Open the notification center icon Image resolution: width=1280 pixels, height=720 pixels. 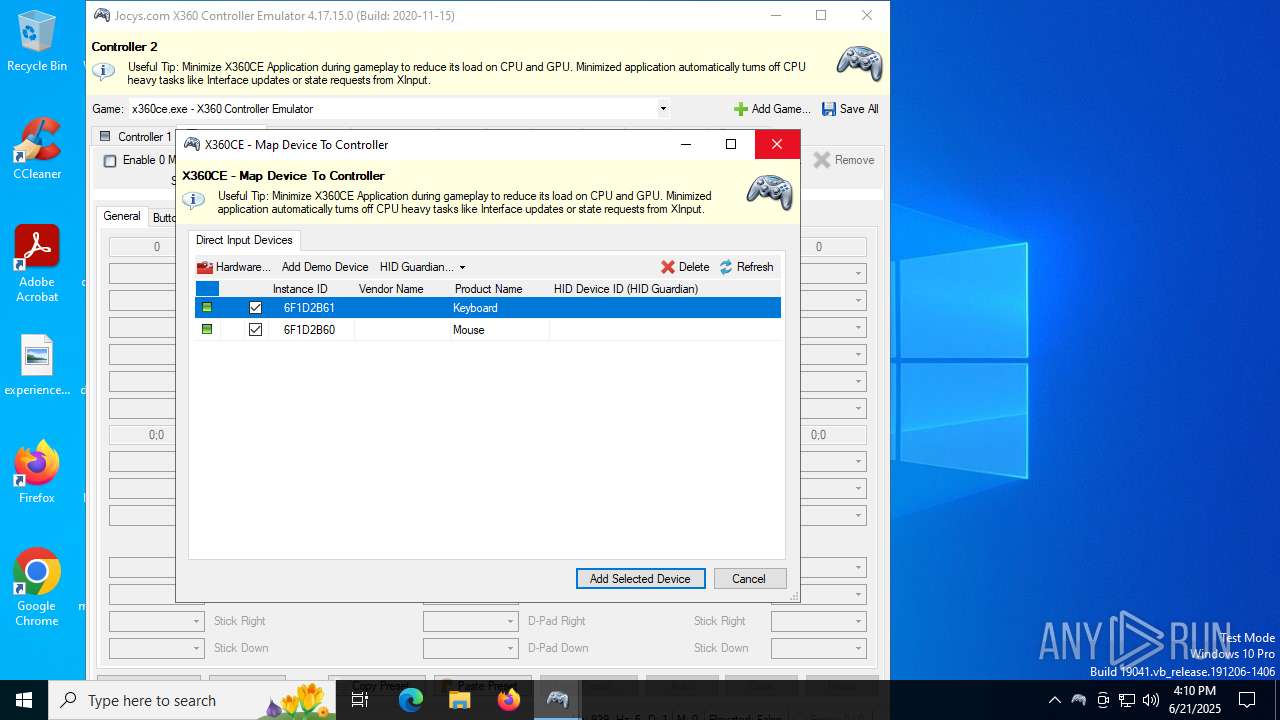(1247, 700)
